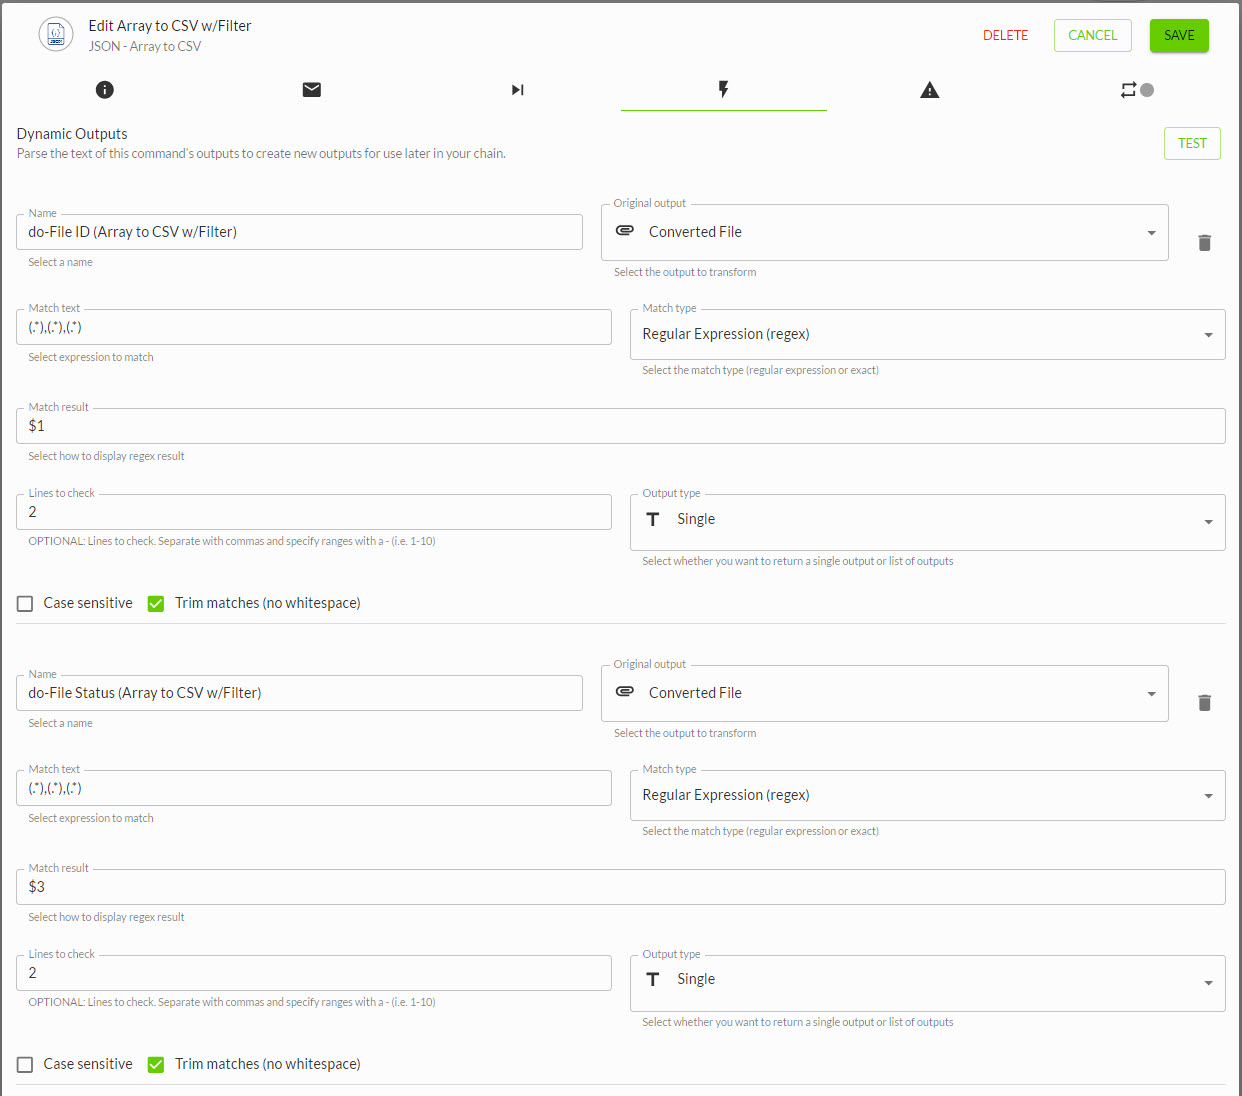Open the warning triangle tab icon
This screenshot has width=1242, height=1096.
click(x=930, y=90)
